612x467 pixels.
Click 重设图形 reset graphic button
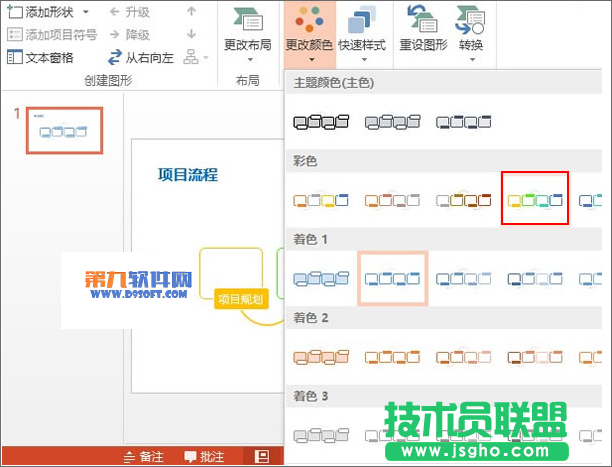pos(423,30)
